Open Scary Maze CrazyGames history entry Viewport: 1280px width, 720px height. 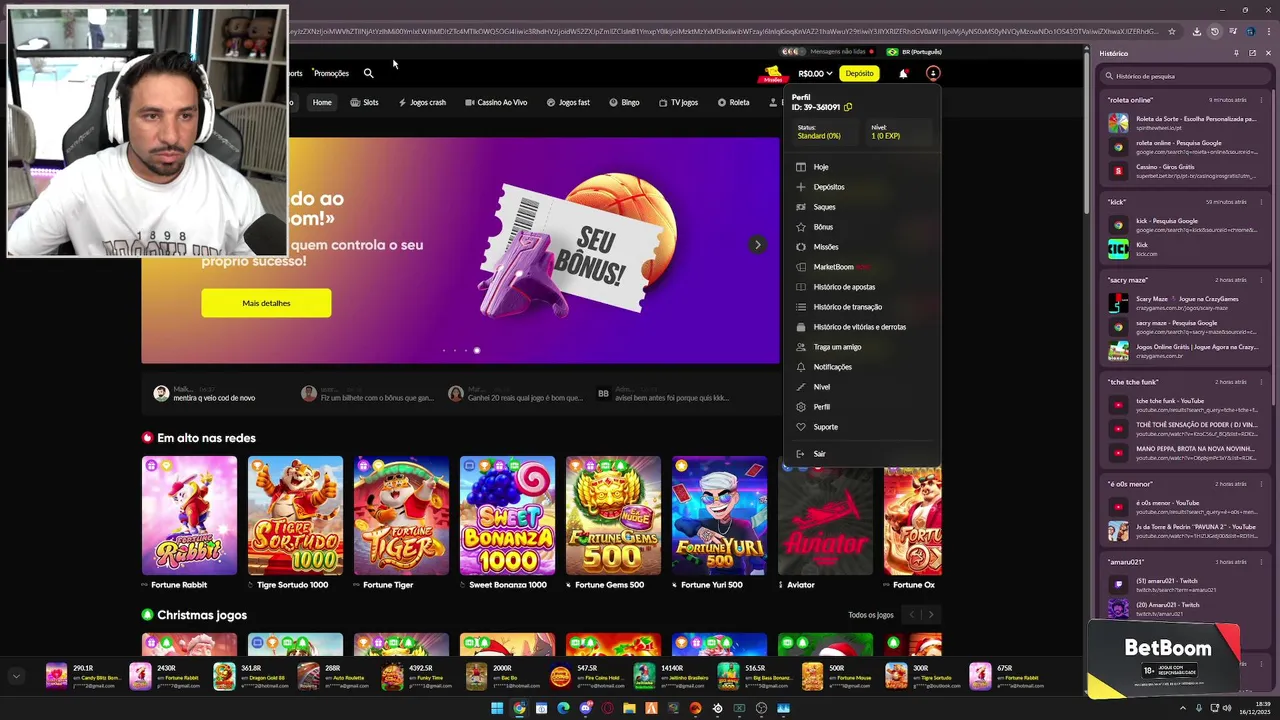pyautogui.click(x=1184, y=303)
